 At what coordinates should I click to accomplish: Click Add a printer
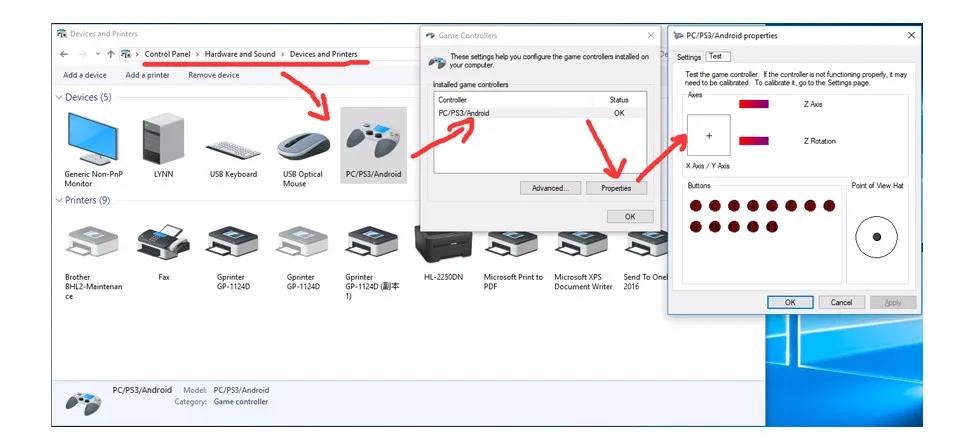[148, 75]
